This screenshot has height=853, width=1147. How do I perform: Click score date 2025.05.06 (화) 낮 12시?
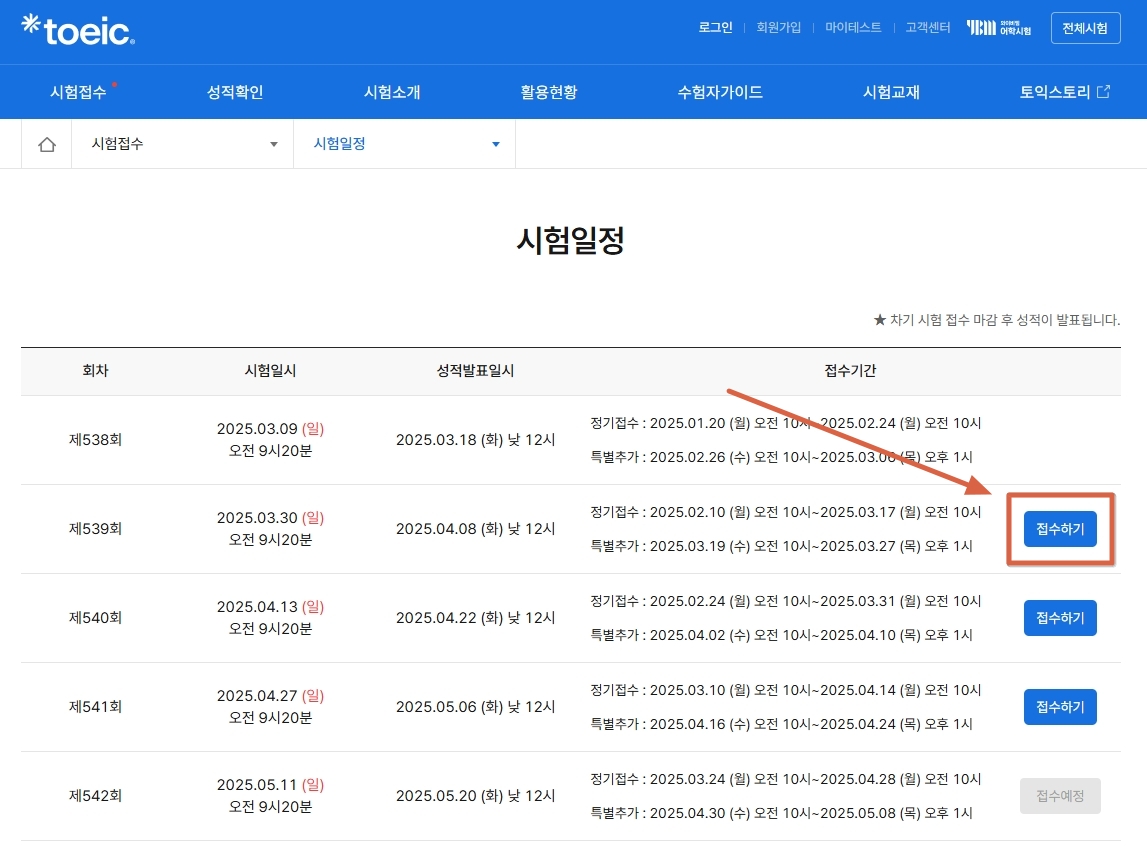pyautogui.click(x=475, y=707)
